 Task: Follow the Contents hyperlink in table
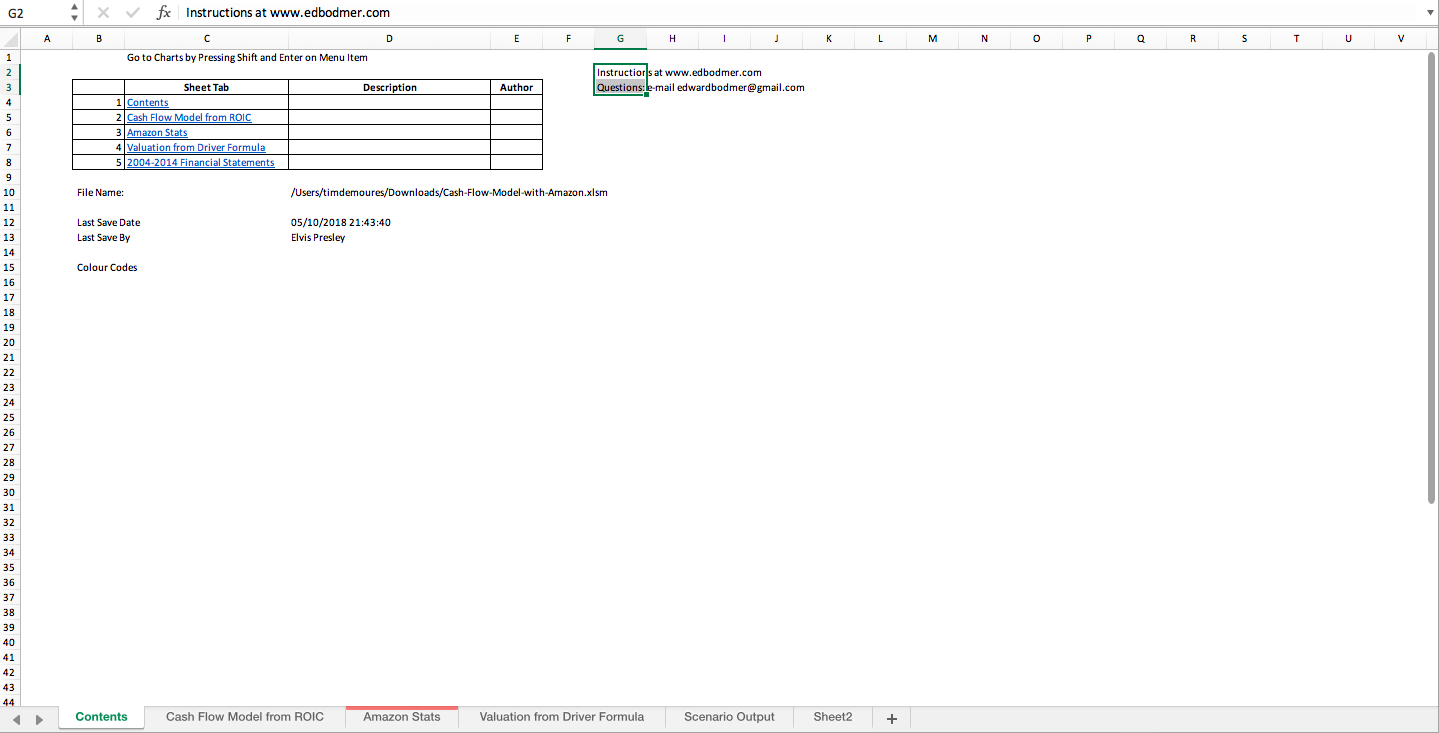click(147, 103)
